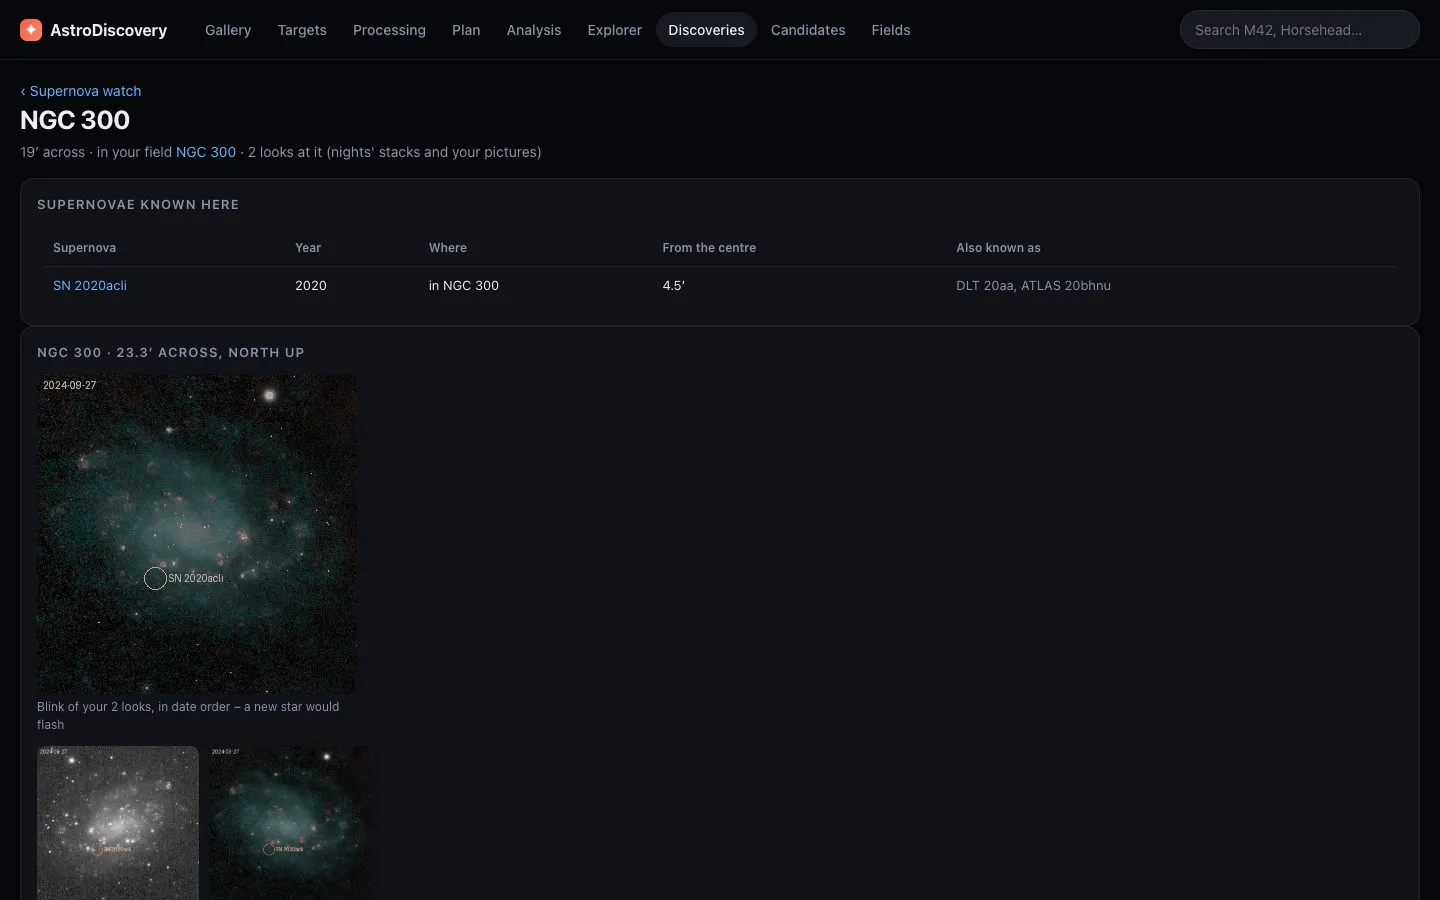Open the grayscale NGC 300 thumbnail
The height and width of the screenshot is (900, 1440).
tap(118, 823)
